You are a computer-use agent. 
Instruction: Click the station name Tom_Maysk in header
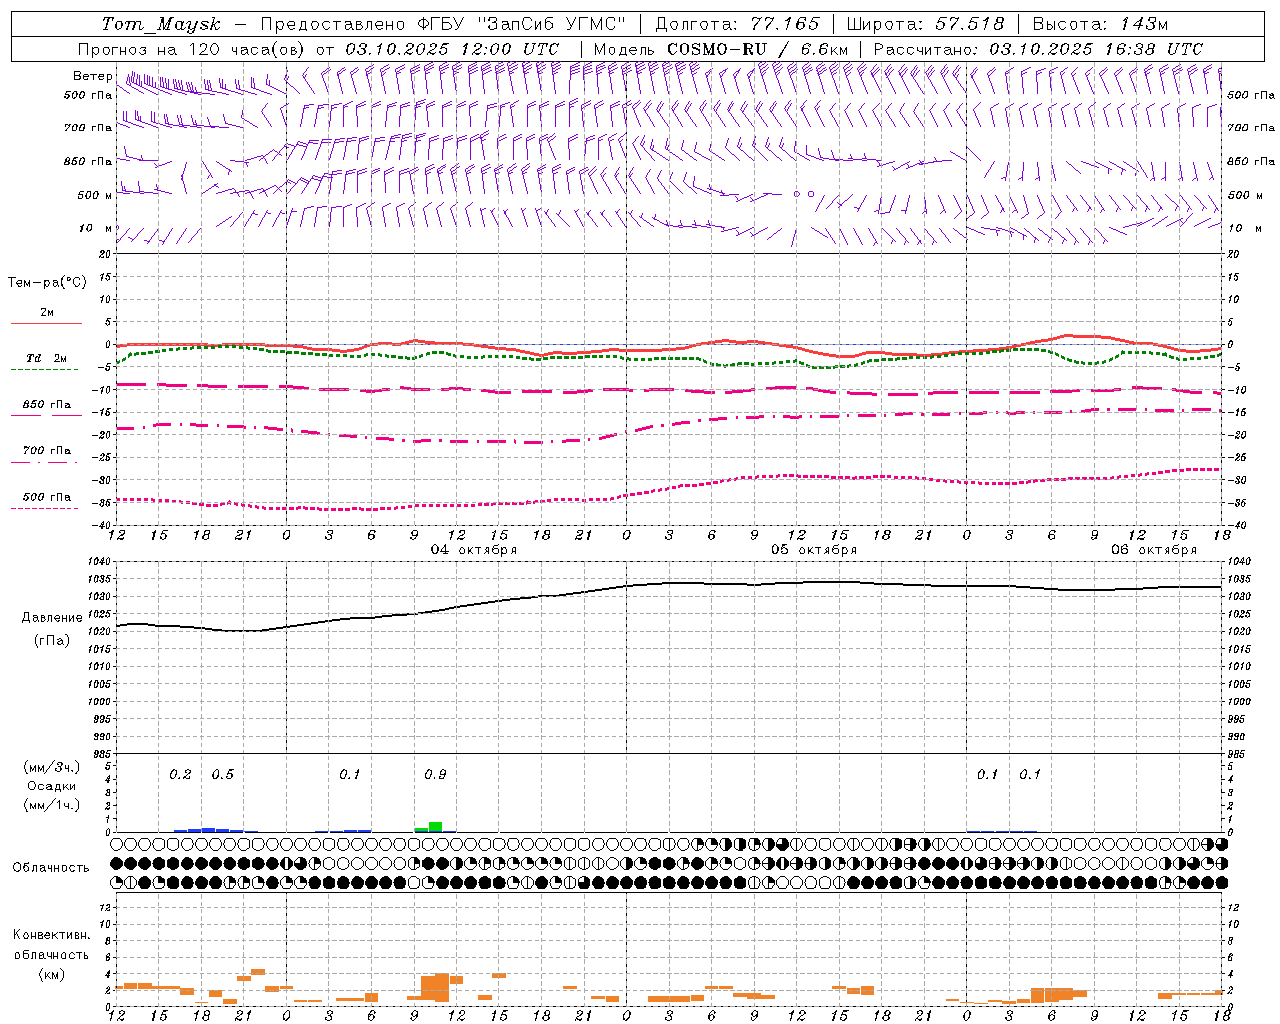[161, 24]
